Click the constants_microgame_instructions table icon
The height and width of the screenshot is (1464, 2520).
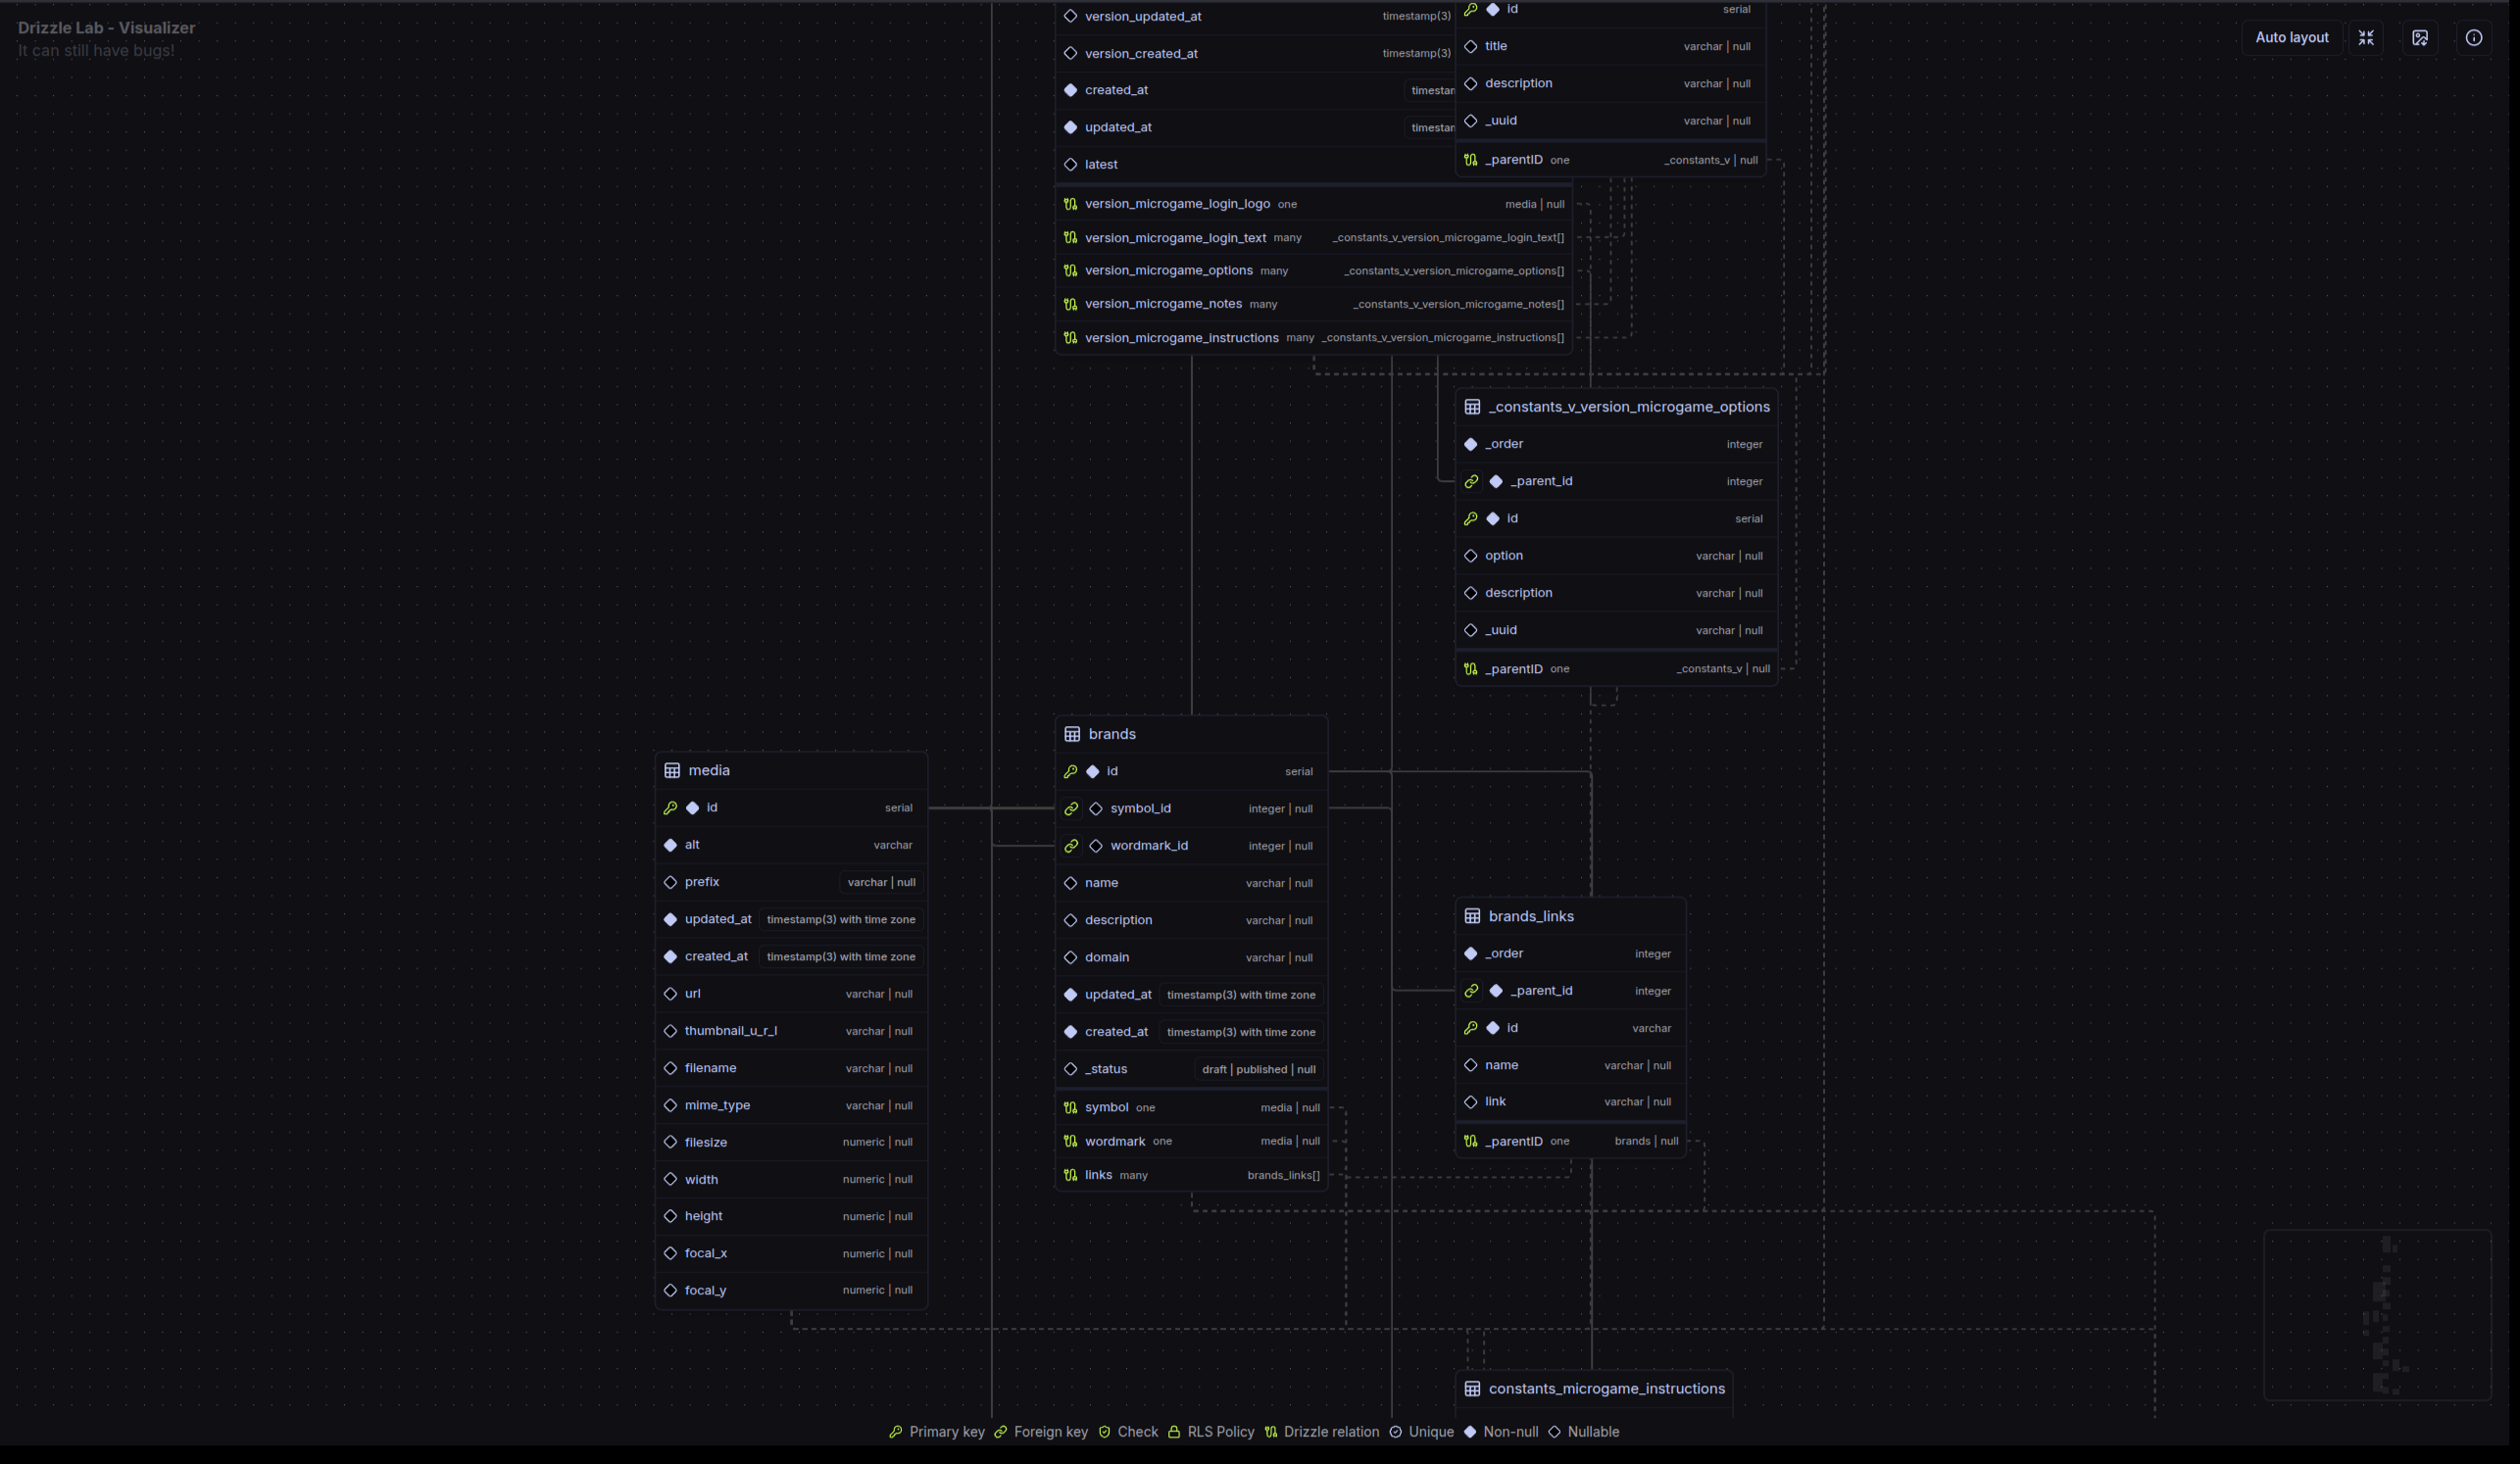coord(1472,1389)
